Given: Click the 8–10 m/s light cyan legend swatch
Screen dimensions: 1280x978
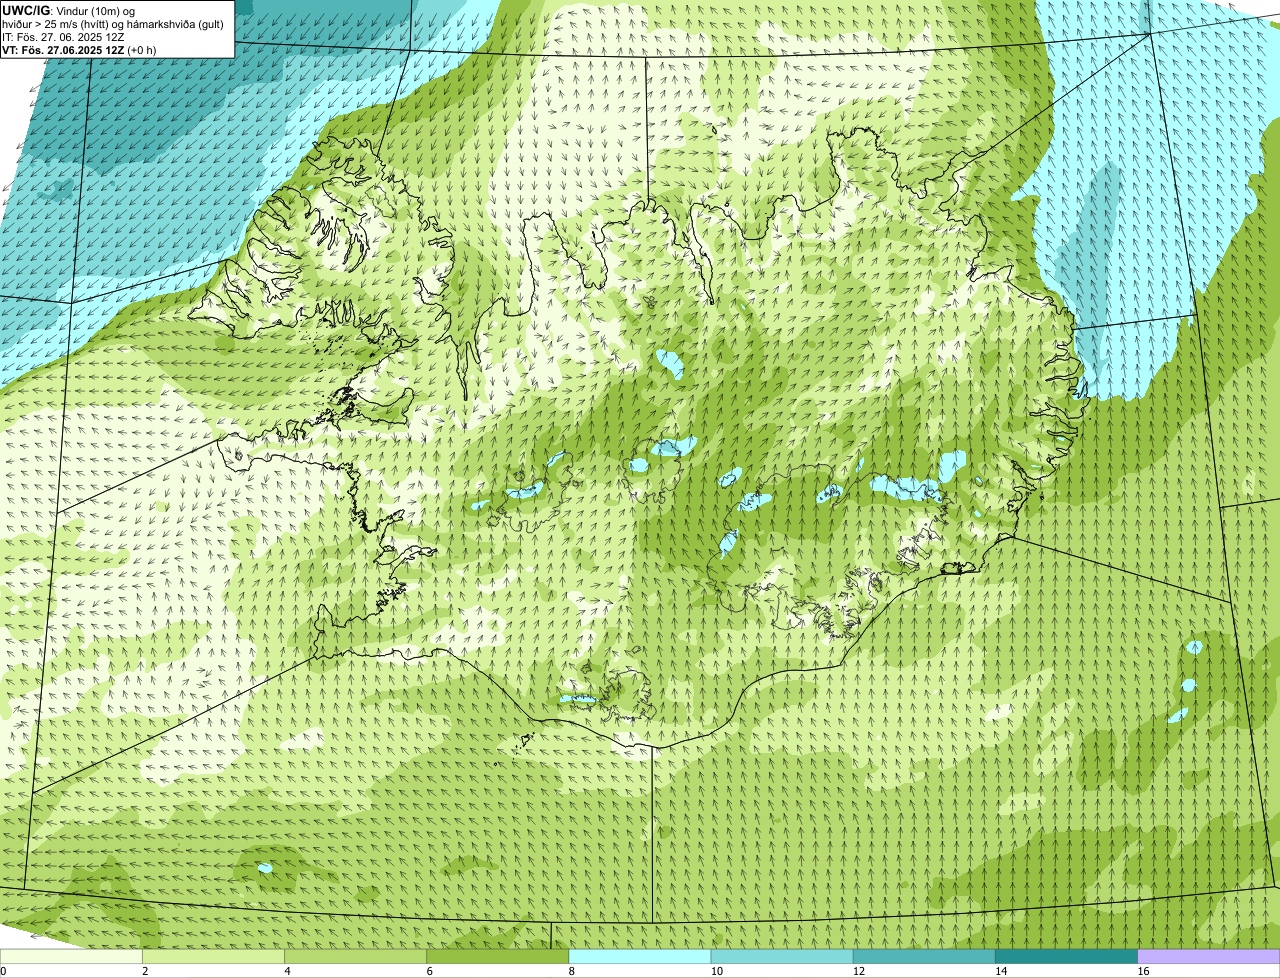Looking at the screenshot, I should 640,957.
